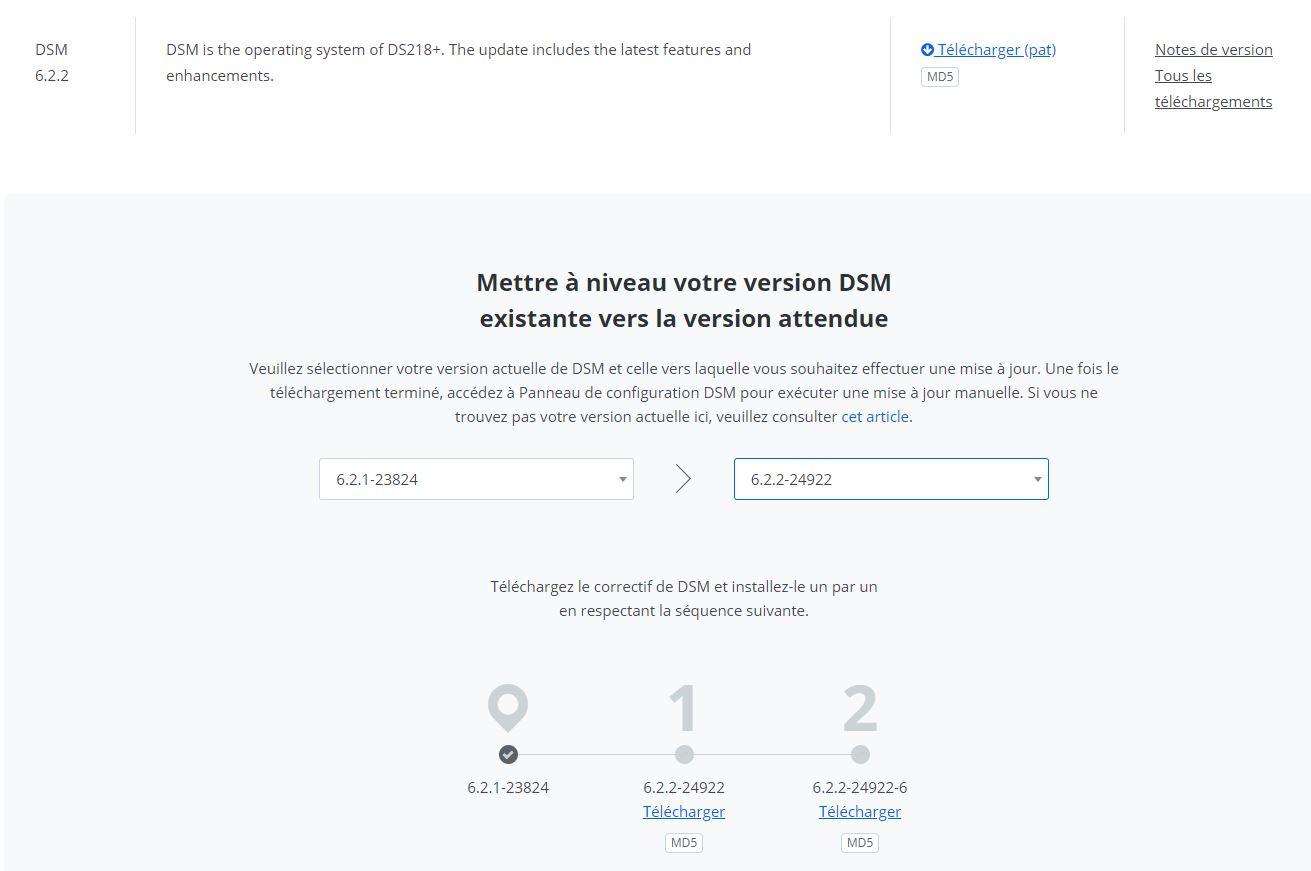Click the 'Téléchargez le correctif de DSM' instruction text

coord(684,598)
